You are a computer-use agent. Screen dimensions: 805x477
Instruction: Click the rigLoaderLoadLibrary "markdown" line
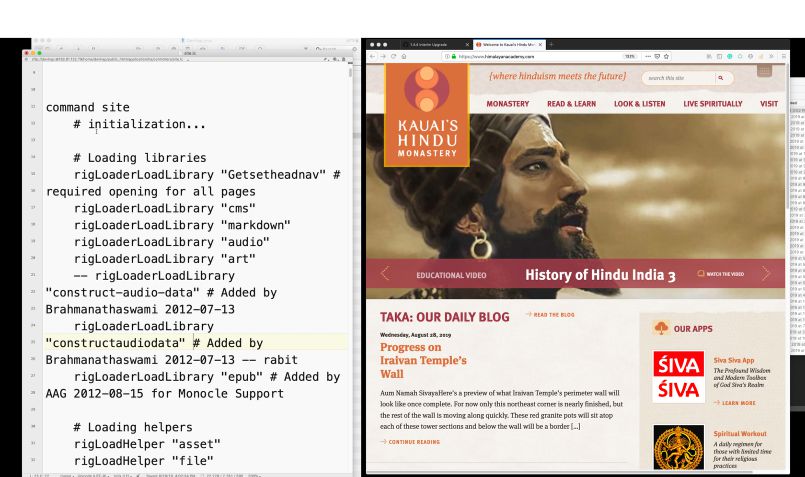tap(182, 225)
